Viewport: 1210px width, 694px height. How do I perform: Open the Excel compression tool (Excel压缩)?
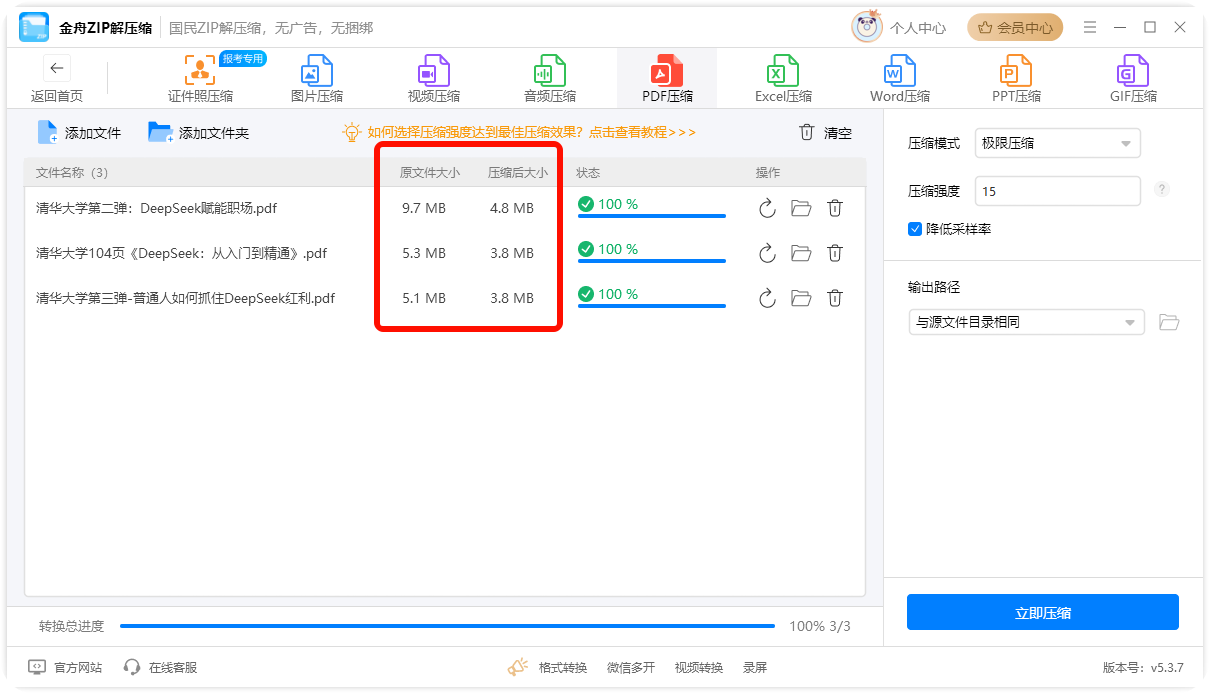[783, 79]
